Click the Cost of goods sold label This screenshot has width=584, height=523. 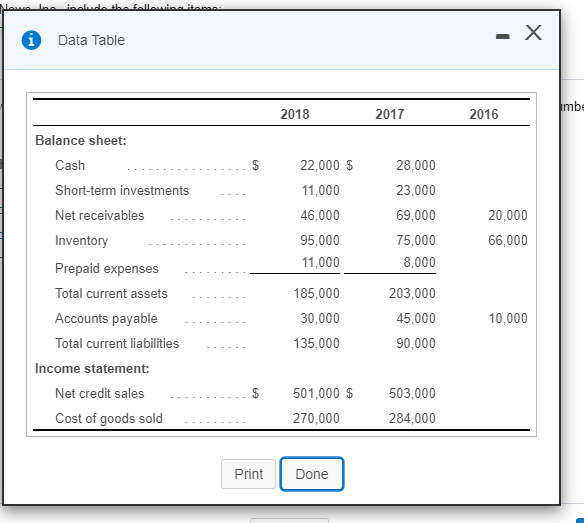pos(109,418)
